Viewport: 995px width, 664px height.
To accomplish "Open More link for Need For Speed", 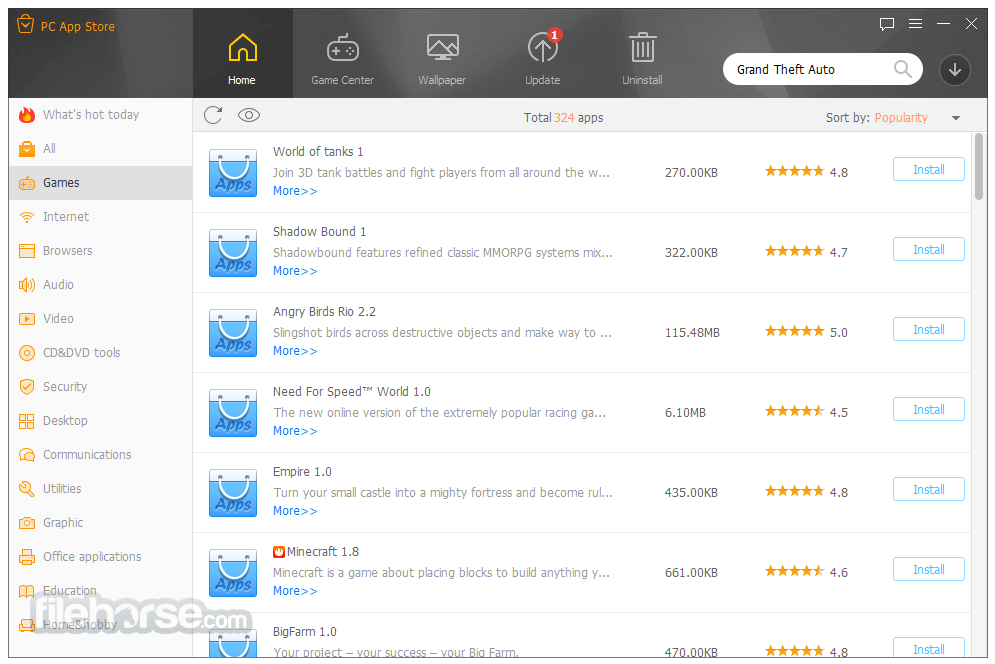I will (x=295, y=431).
